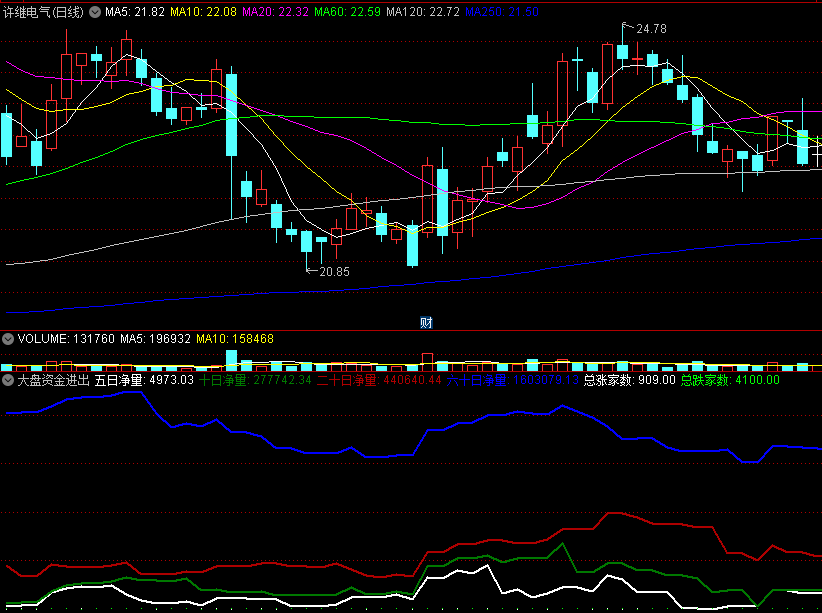Select the blue MA250: 21.50 label
822x613 pixels.
(x=502, y=12)
